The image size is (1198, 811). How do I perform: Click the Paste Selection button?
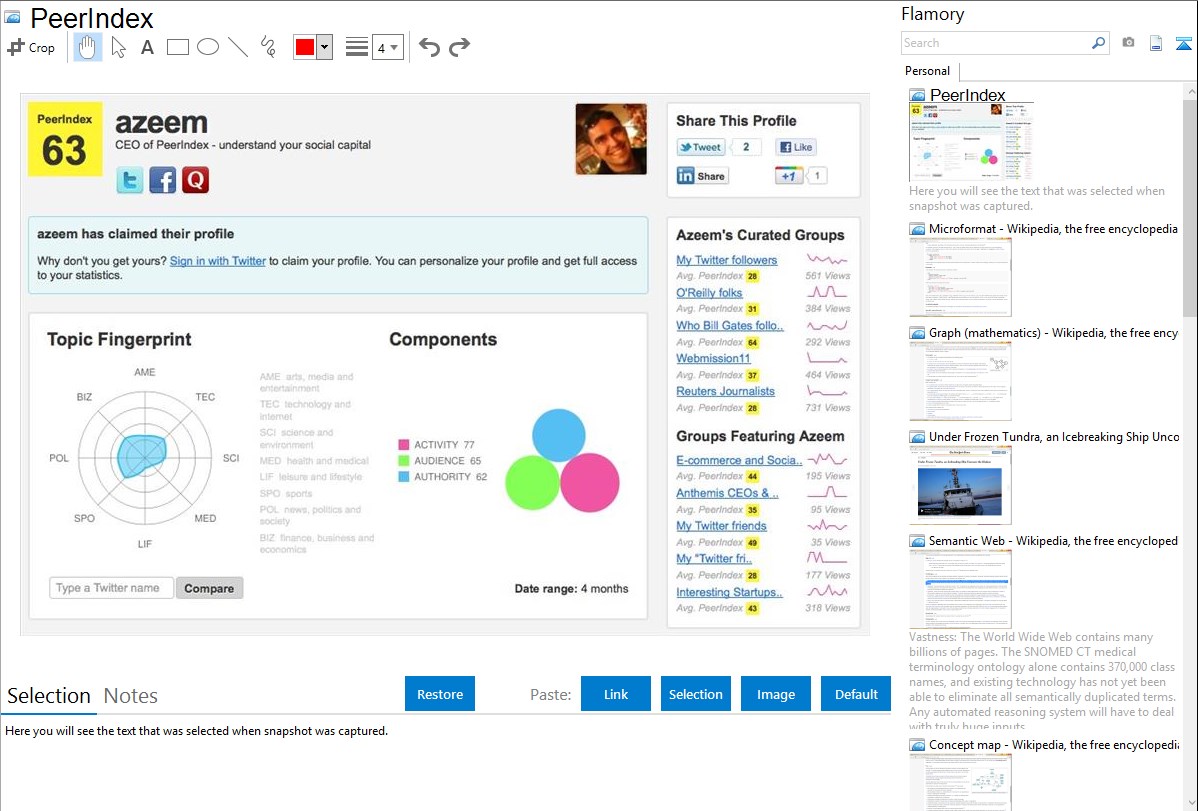695,694
